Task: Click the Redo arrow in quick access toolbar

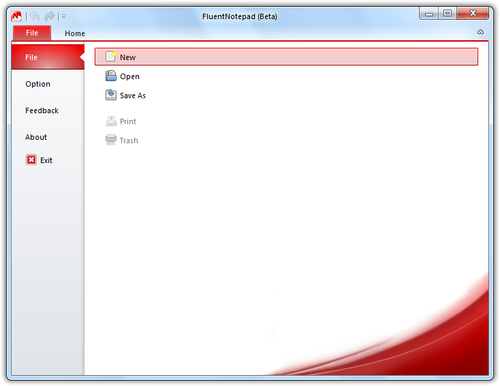Action: [x=50, y=16]
